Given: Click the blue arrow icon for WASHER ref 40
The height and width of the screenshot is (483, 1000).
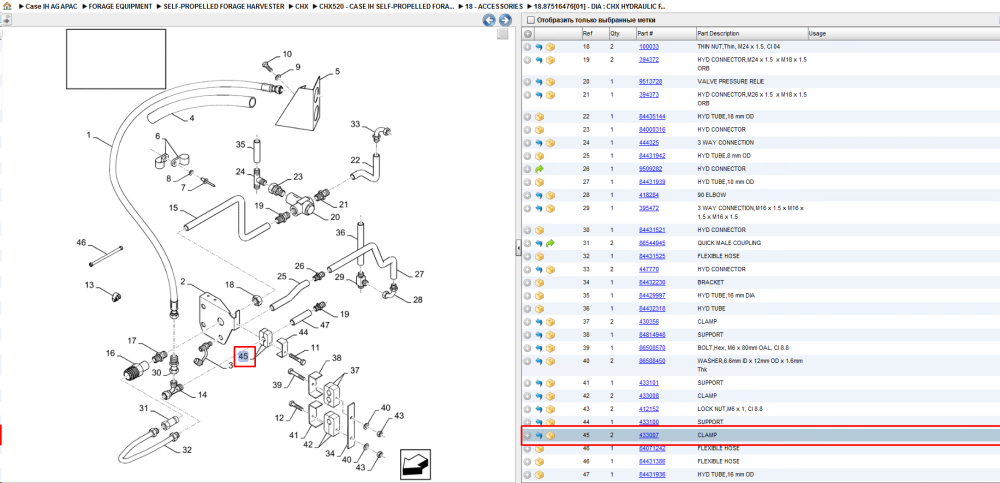Looking at the screenshot, I should 539,361.
